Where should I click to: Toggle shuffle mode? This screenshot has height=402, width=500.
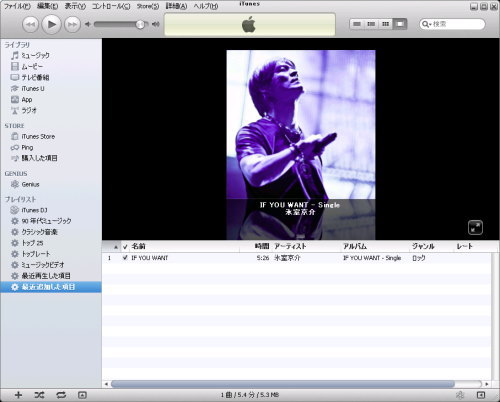pos(39,395)
